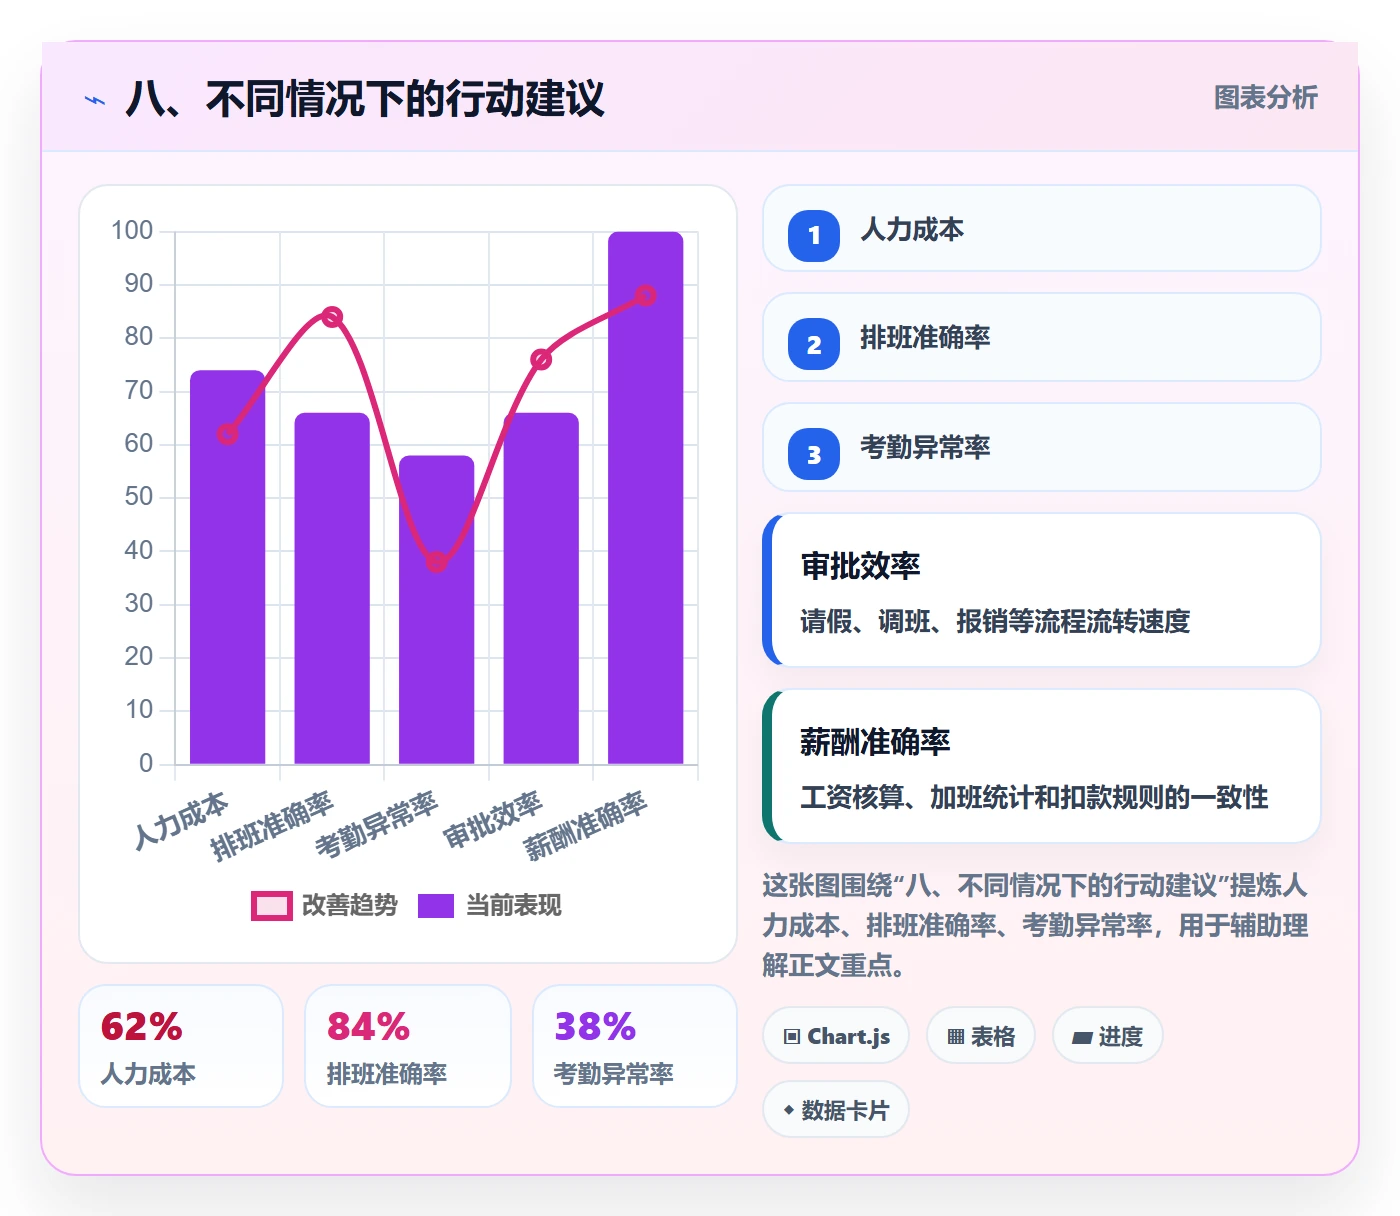
Task: Click the text 请假、调班、报销等流程流转速度
Action: tap(995, 622)
